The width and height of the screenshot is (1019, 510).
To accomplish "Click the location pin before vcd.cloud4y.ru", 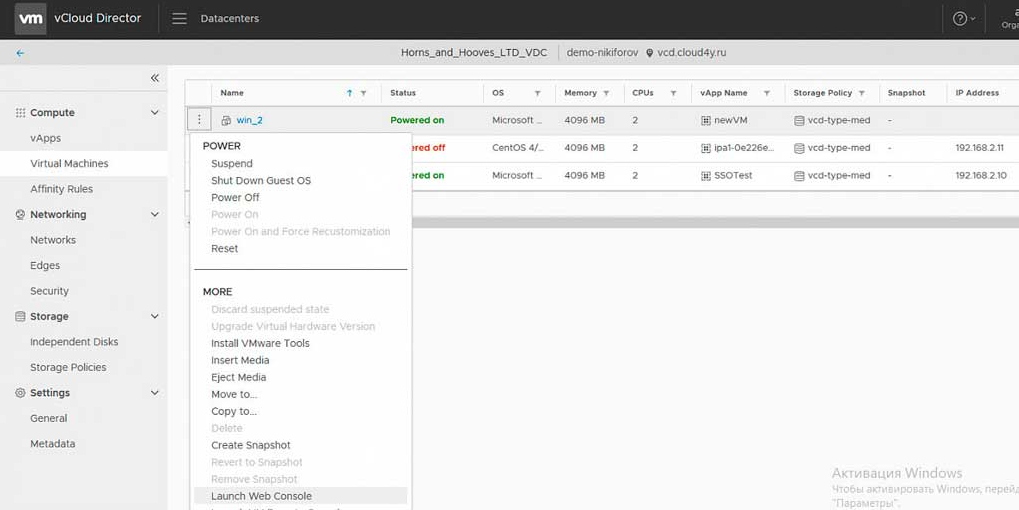I will [649, 53].
